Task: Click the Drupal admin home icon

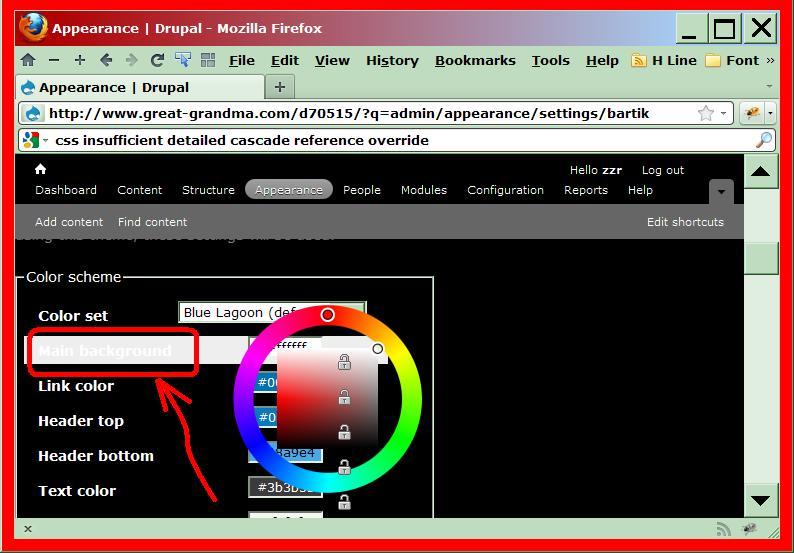Action: pos(41,169)
